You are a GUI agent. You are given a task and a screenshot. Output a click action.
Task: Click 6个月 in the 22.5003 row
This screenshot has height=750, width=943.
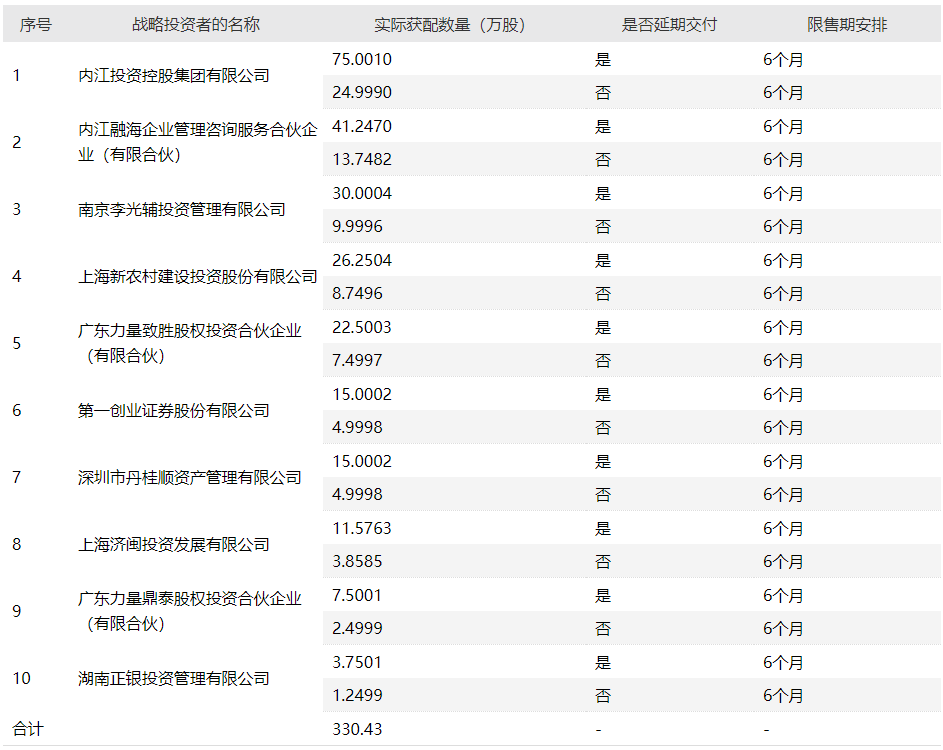(x=783, y=328)
